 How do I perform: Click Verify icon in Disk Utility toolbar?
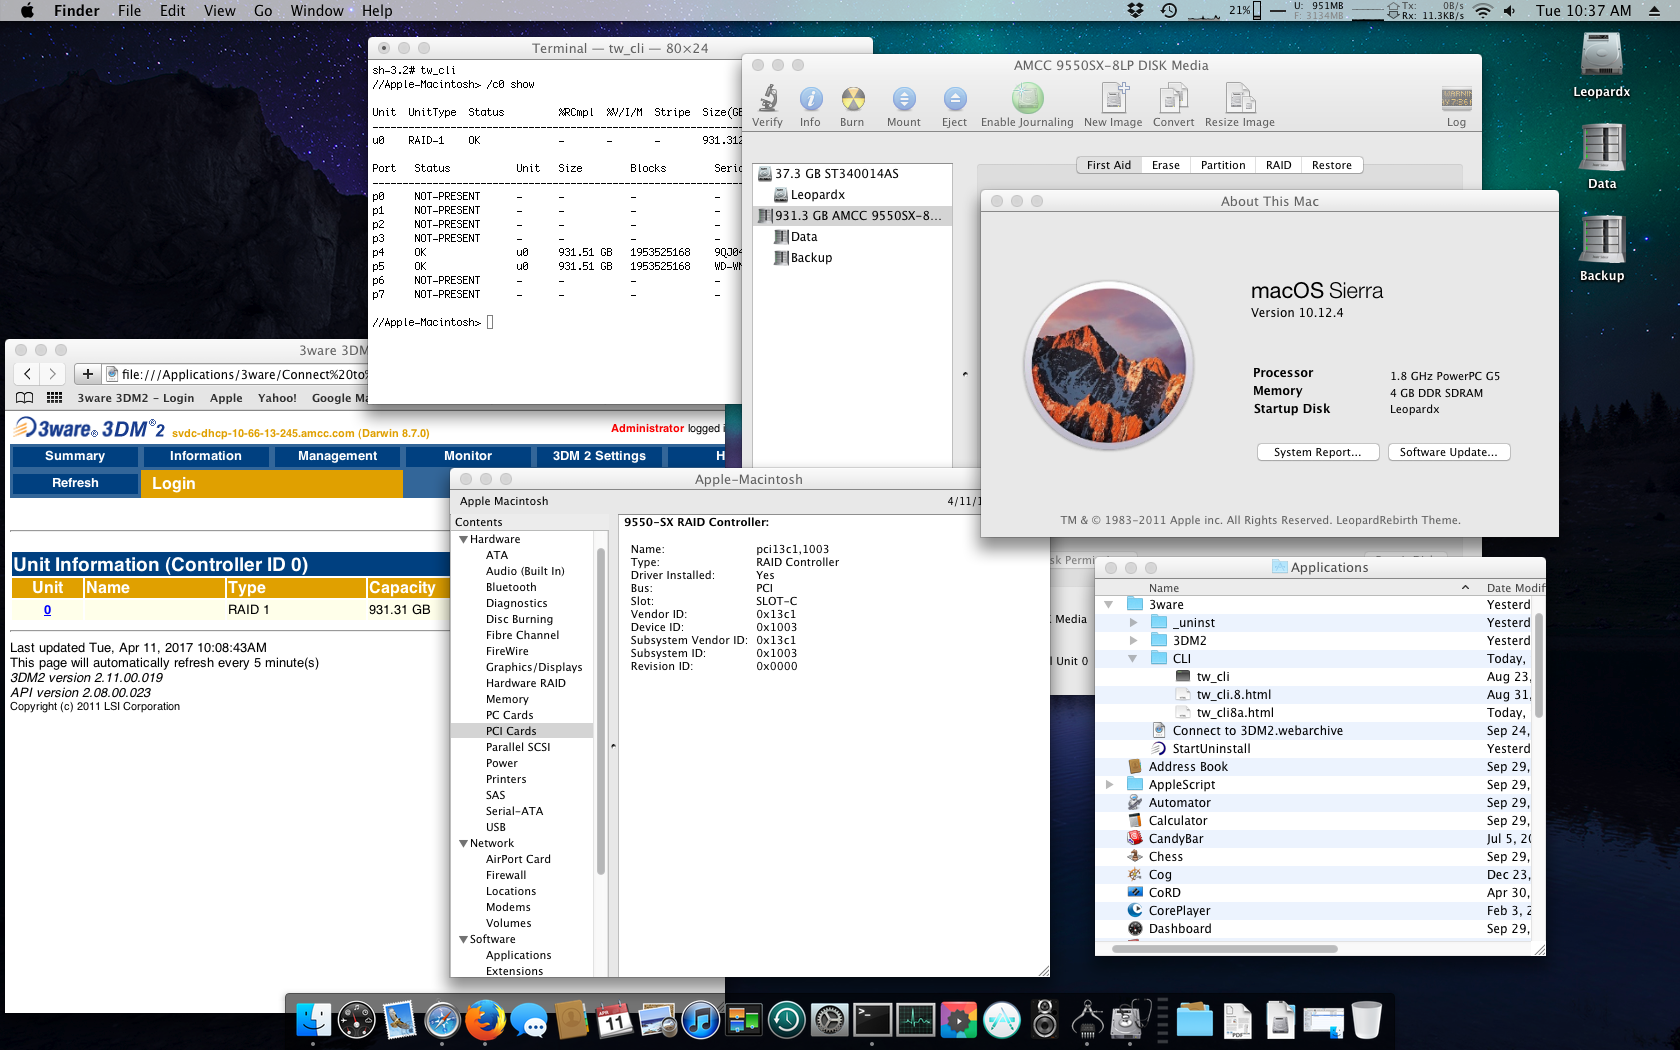point(767,99)
